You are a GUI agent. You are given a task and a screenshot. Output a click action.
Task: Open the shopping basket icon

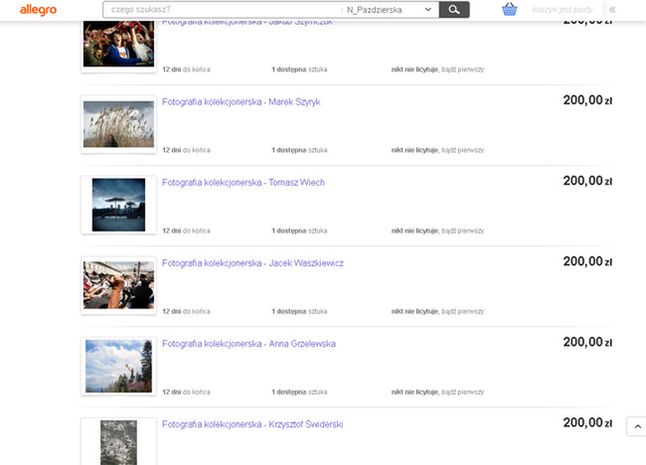coord(509,9)
